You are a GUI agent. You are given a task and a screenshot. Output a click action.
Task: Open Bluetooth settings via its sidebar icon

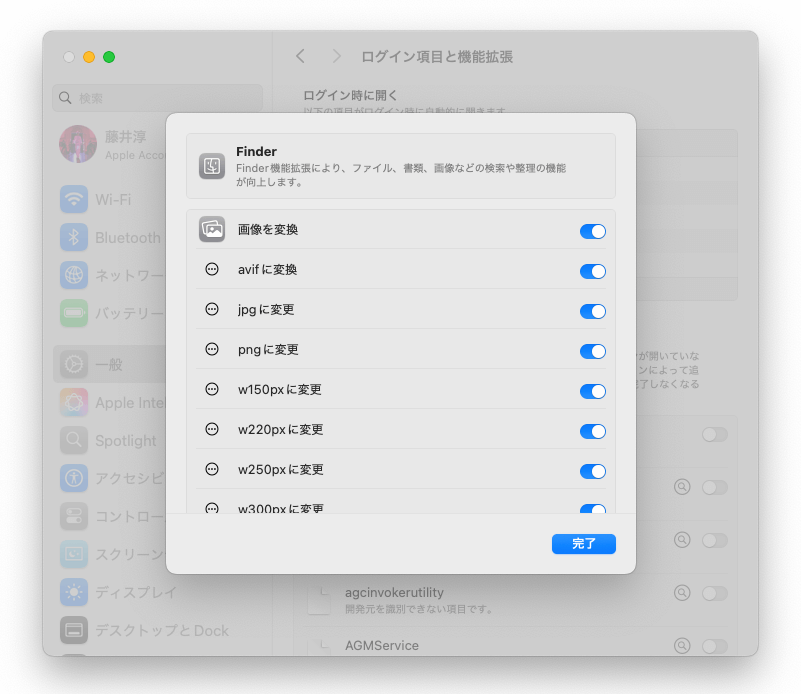[75, 237]
